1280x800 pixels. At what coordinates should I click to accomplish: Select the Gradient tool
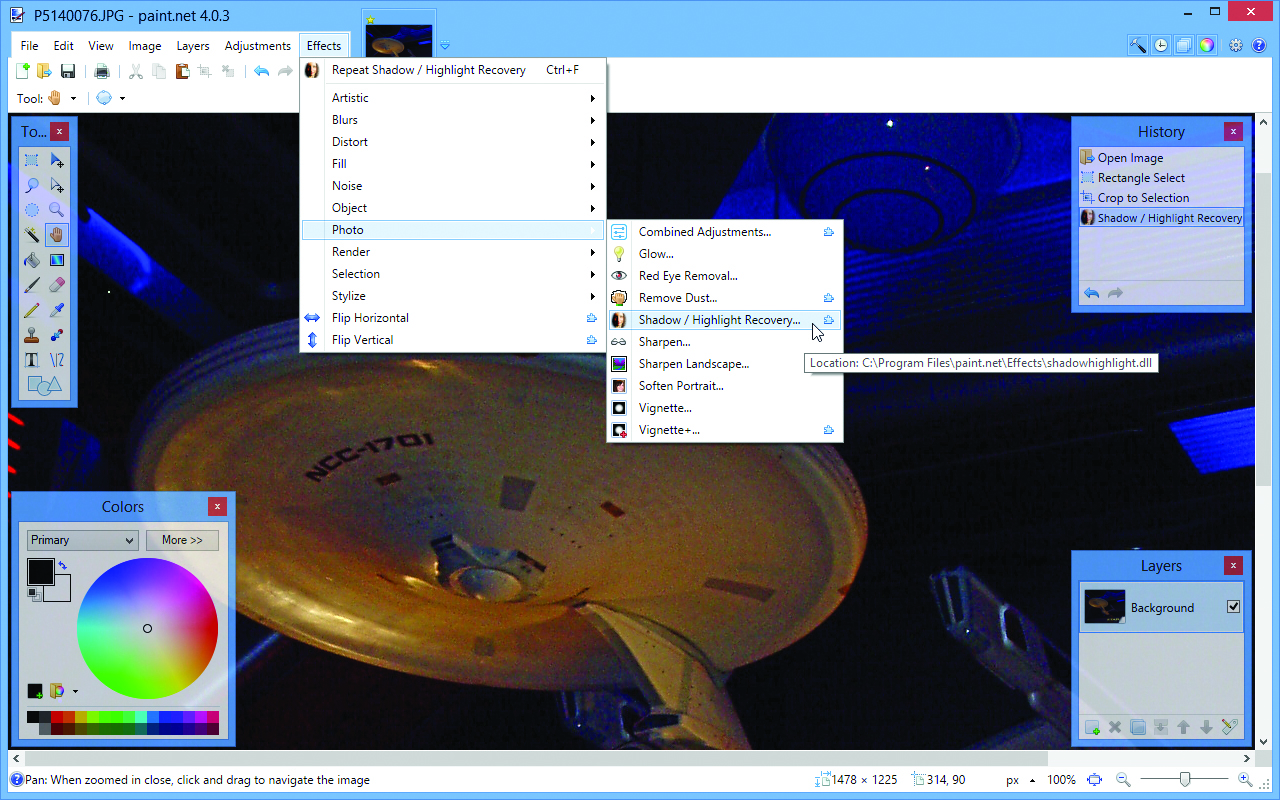click(56, 259)
